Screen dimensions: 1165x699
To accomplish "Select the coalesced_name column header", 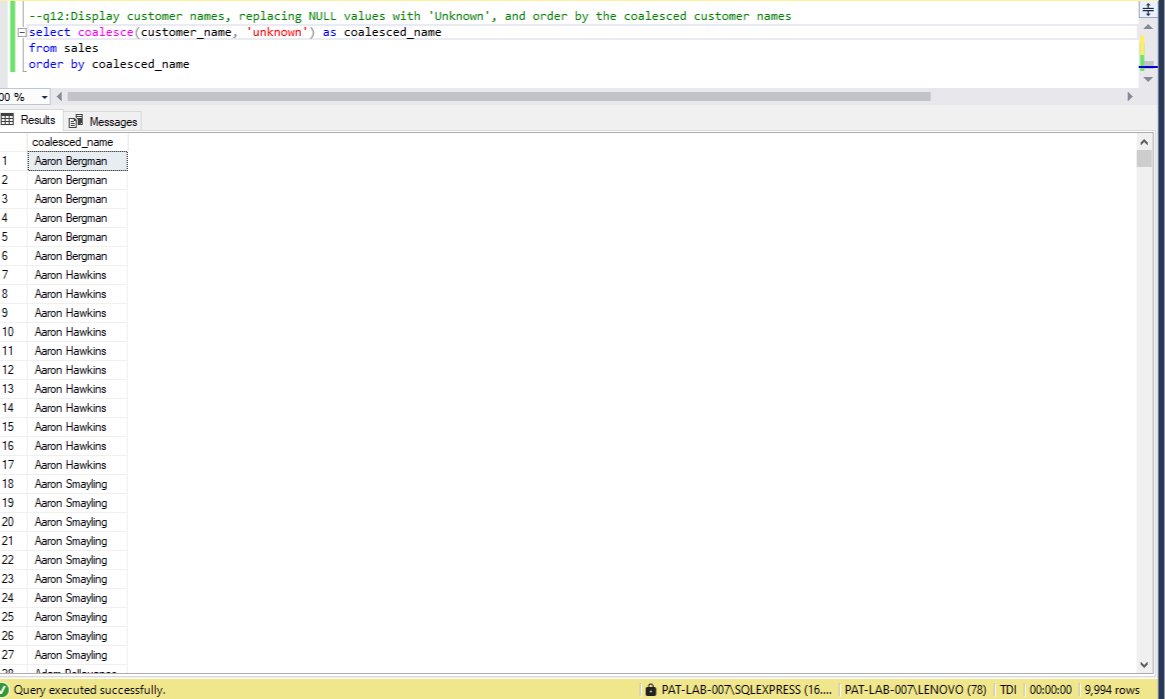I will tap(77, 142).
